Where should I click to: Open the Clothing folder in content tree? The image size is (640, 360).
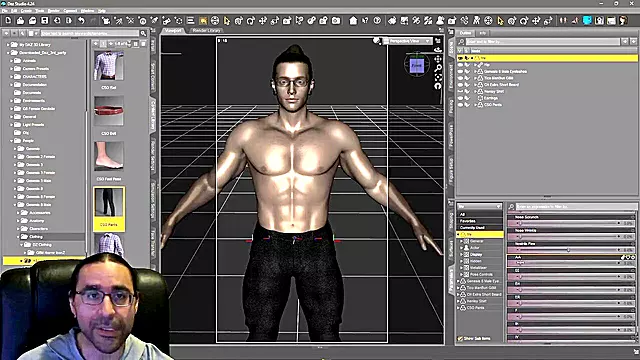pyautogui.click(x=36, y=237)
